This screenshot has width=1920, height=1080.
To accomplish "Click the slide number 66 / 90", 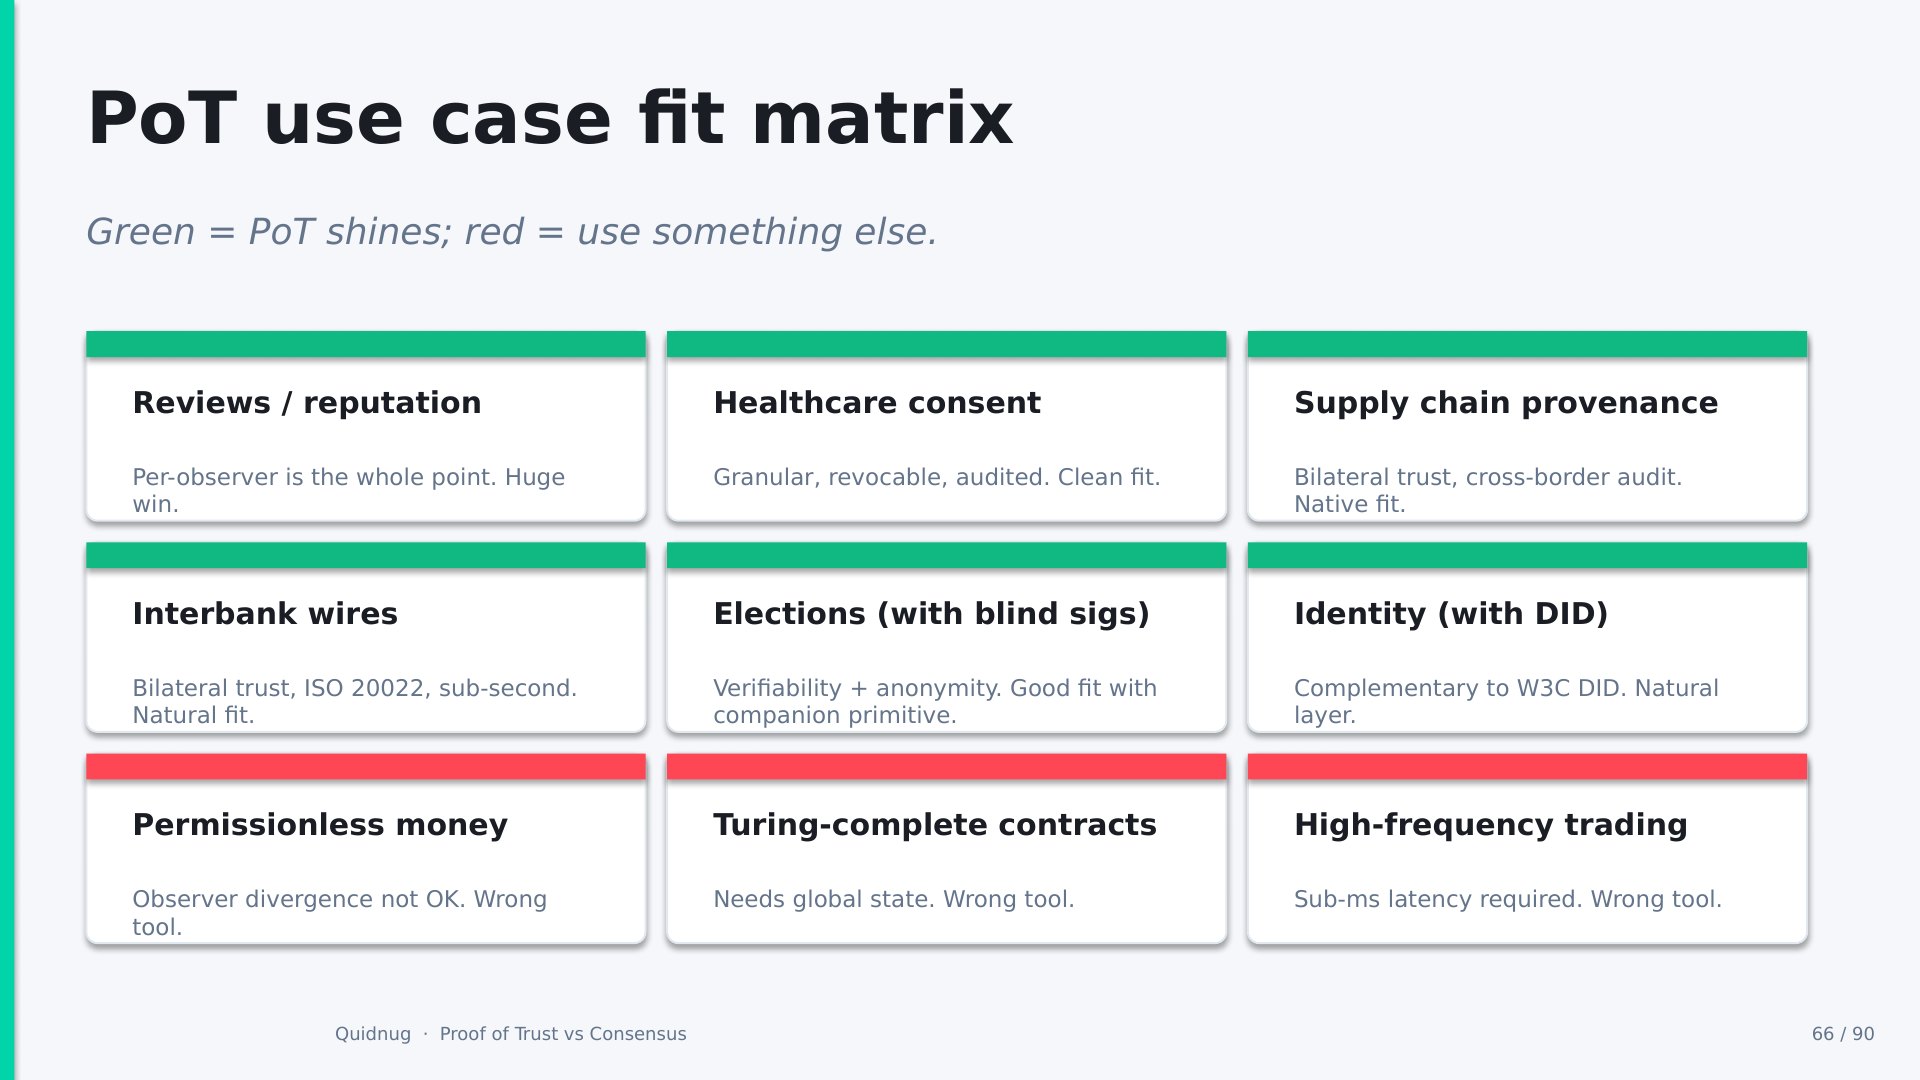I will click(x=1843, y=1034).
